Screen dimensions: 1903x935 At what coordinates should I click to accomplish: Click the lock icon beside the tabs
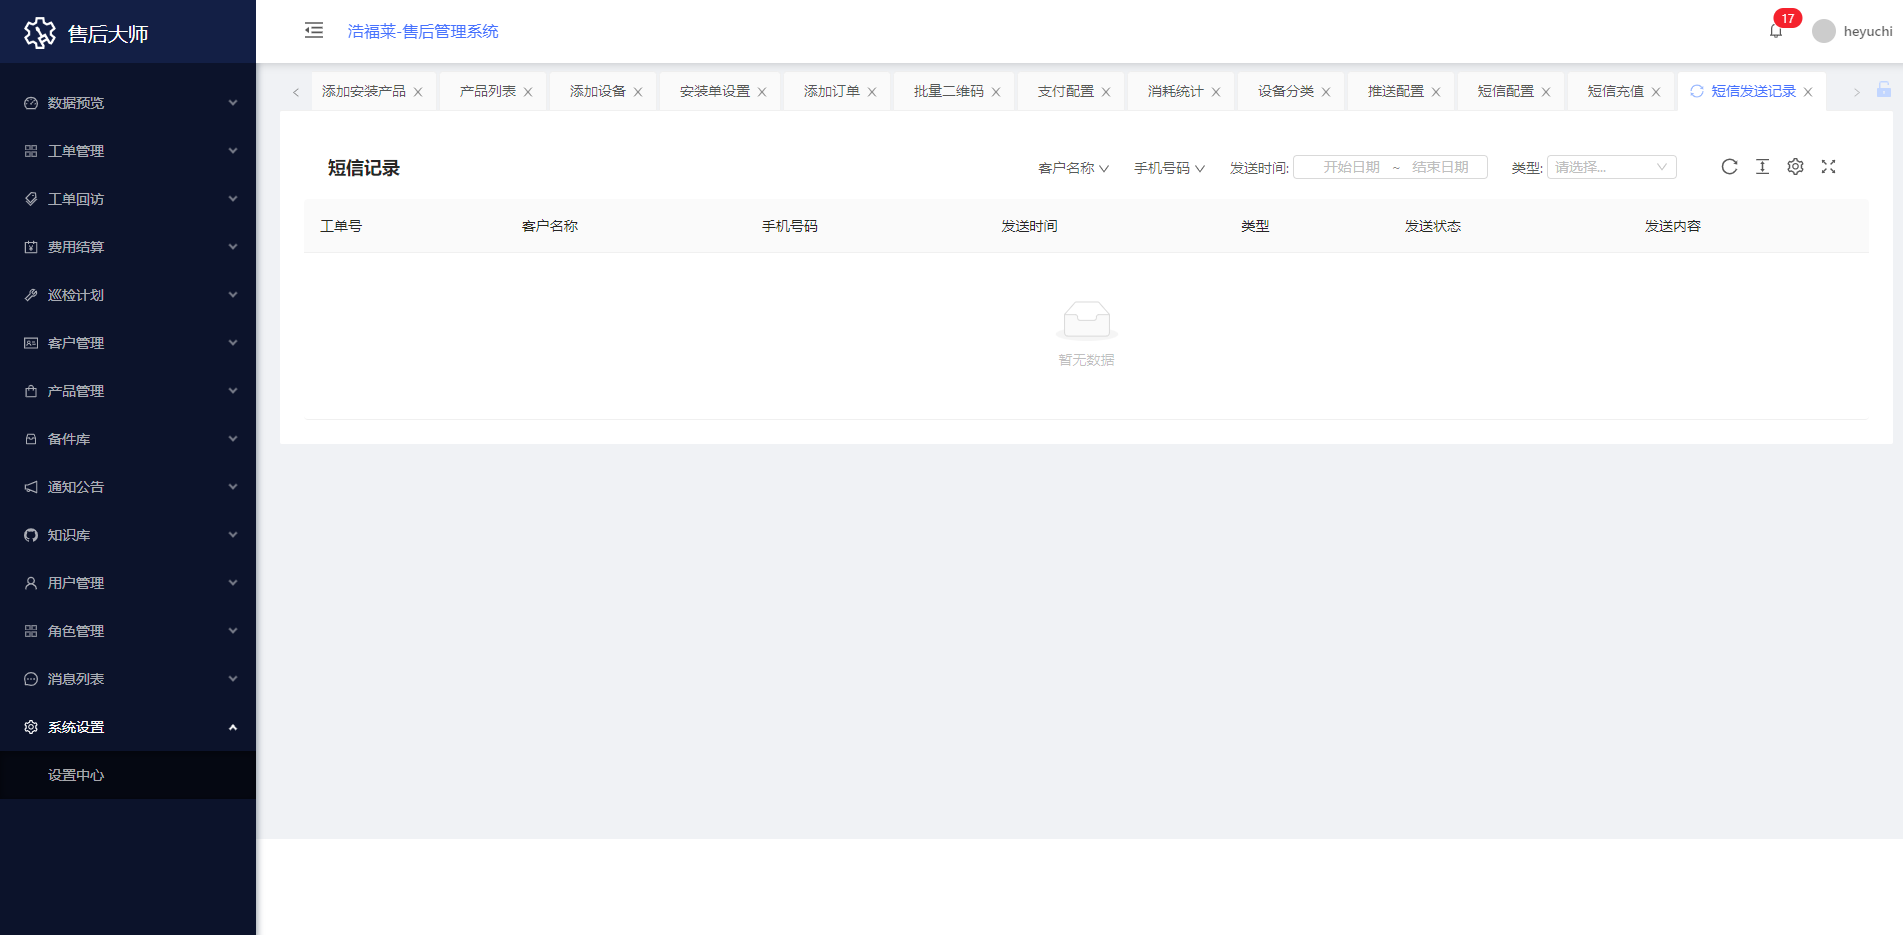tap(1884, 90)
